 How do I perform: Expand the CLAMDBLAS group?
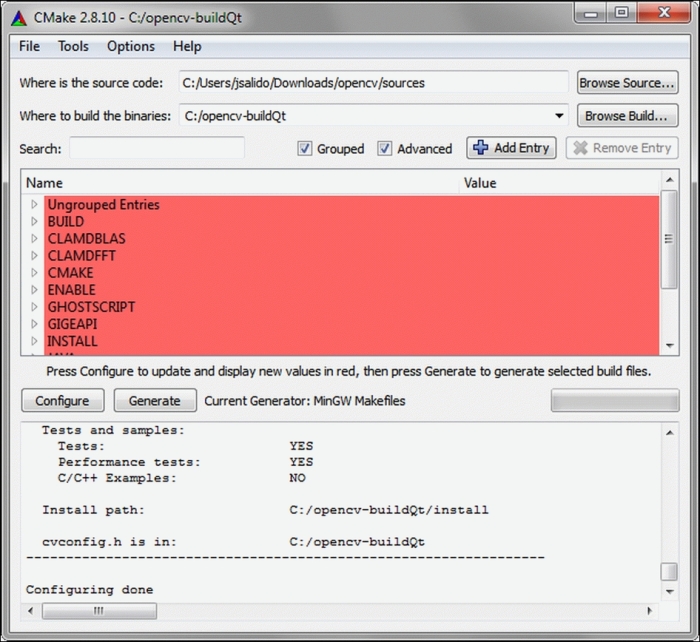[34, 238]
